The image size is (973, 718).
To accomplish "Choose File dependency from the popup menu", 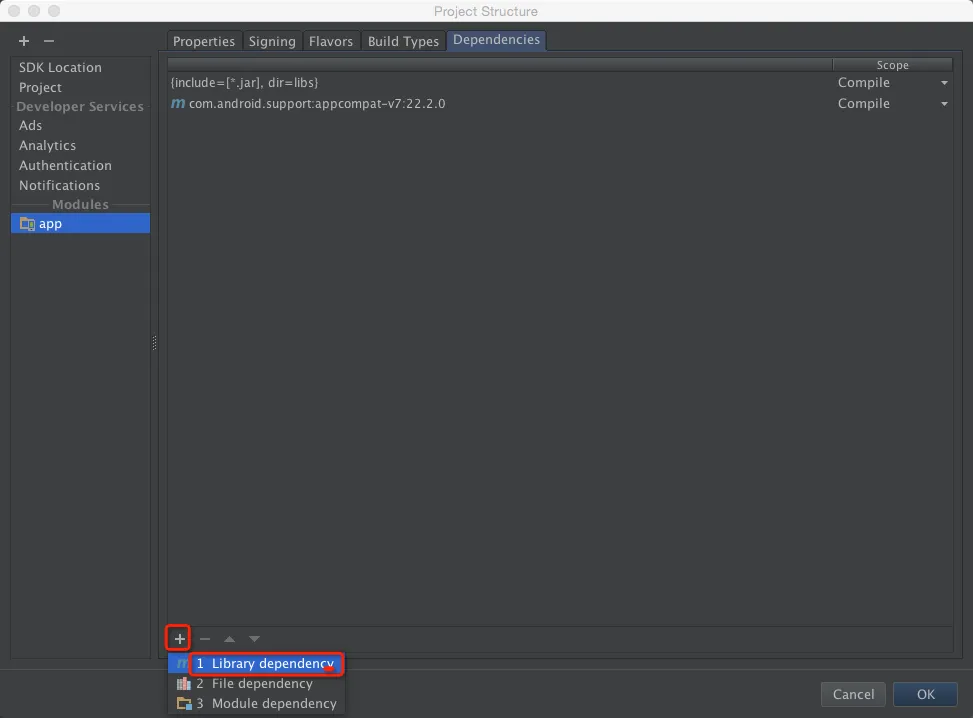I will [x=256, y=683].
